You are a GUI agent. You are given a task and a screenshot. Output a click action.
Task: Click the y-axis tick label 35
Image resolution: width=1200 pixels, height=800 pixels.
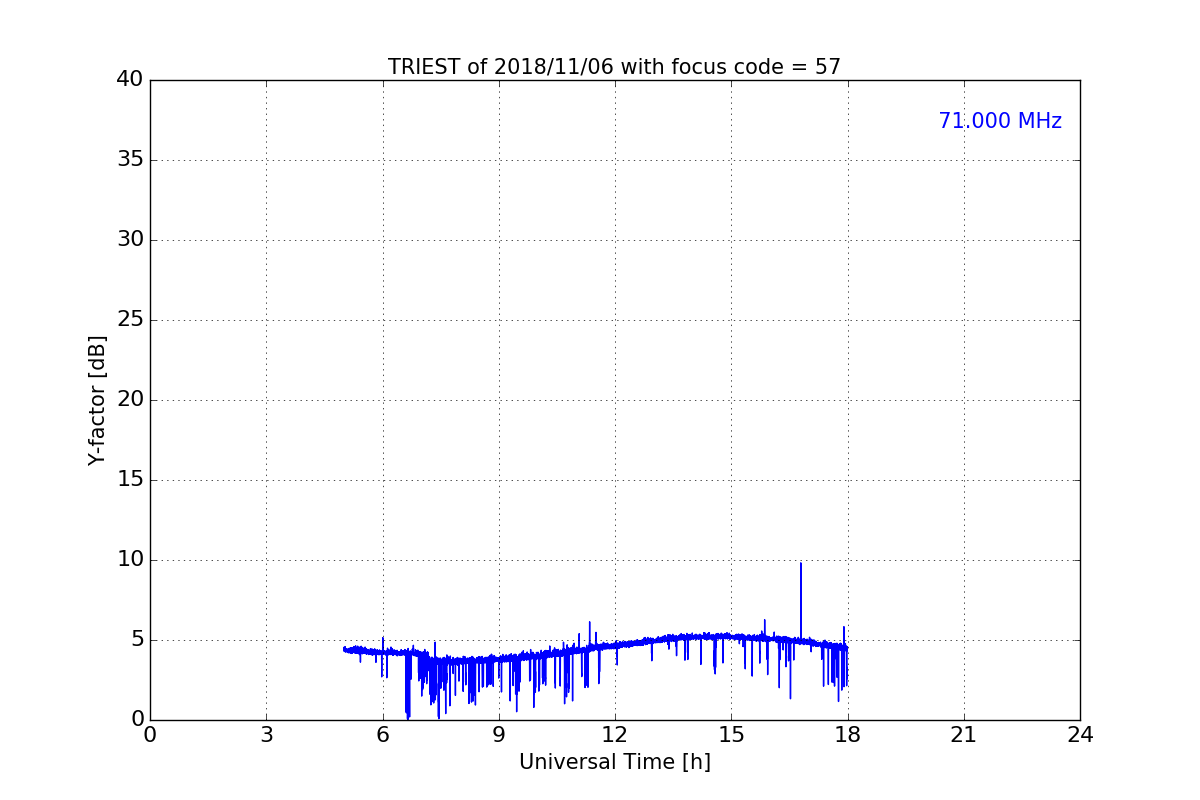pos(130,160)
